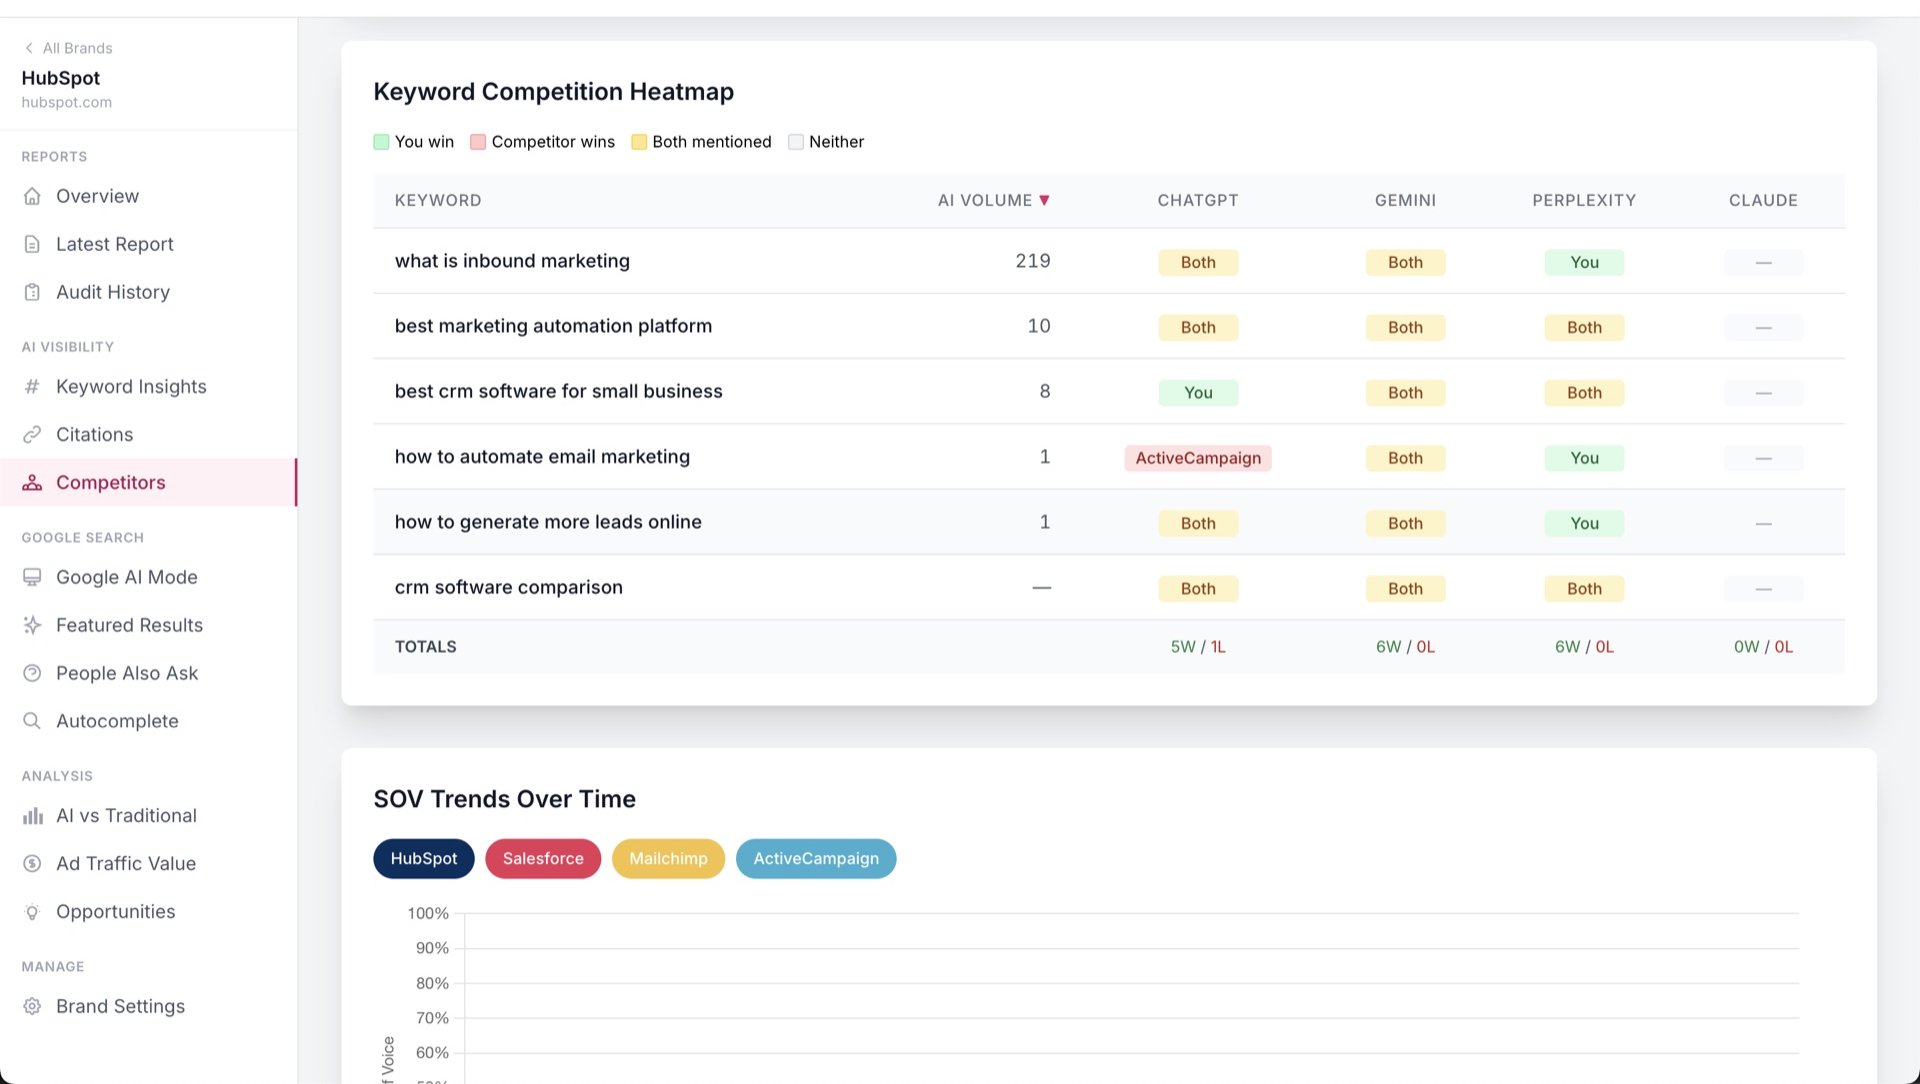Click the PERPLEXITY column header
The height and width of the screenshot is (1084, 1920).
click(1584, 200)
